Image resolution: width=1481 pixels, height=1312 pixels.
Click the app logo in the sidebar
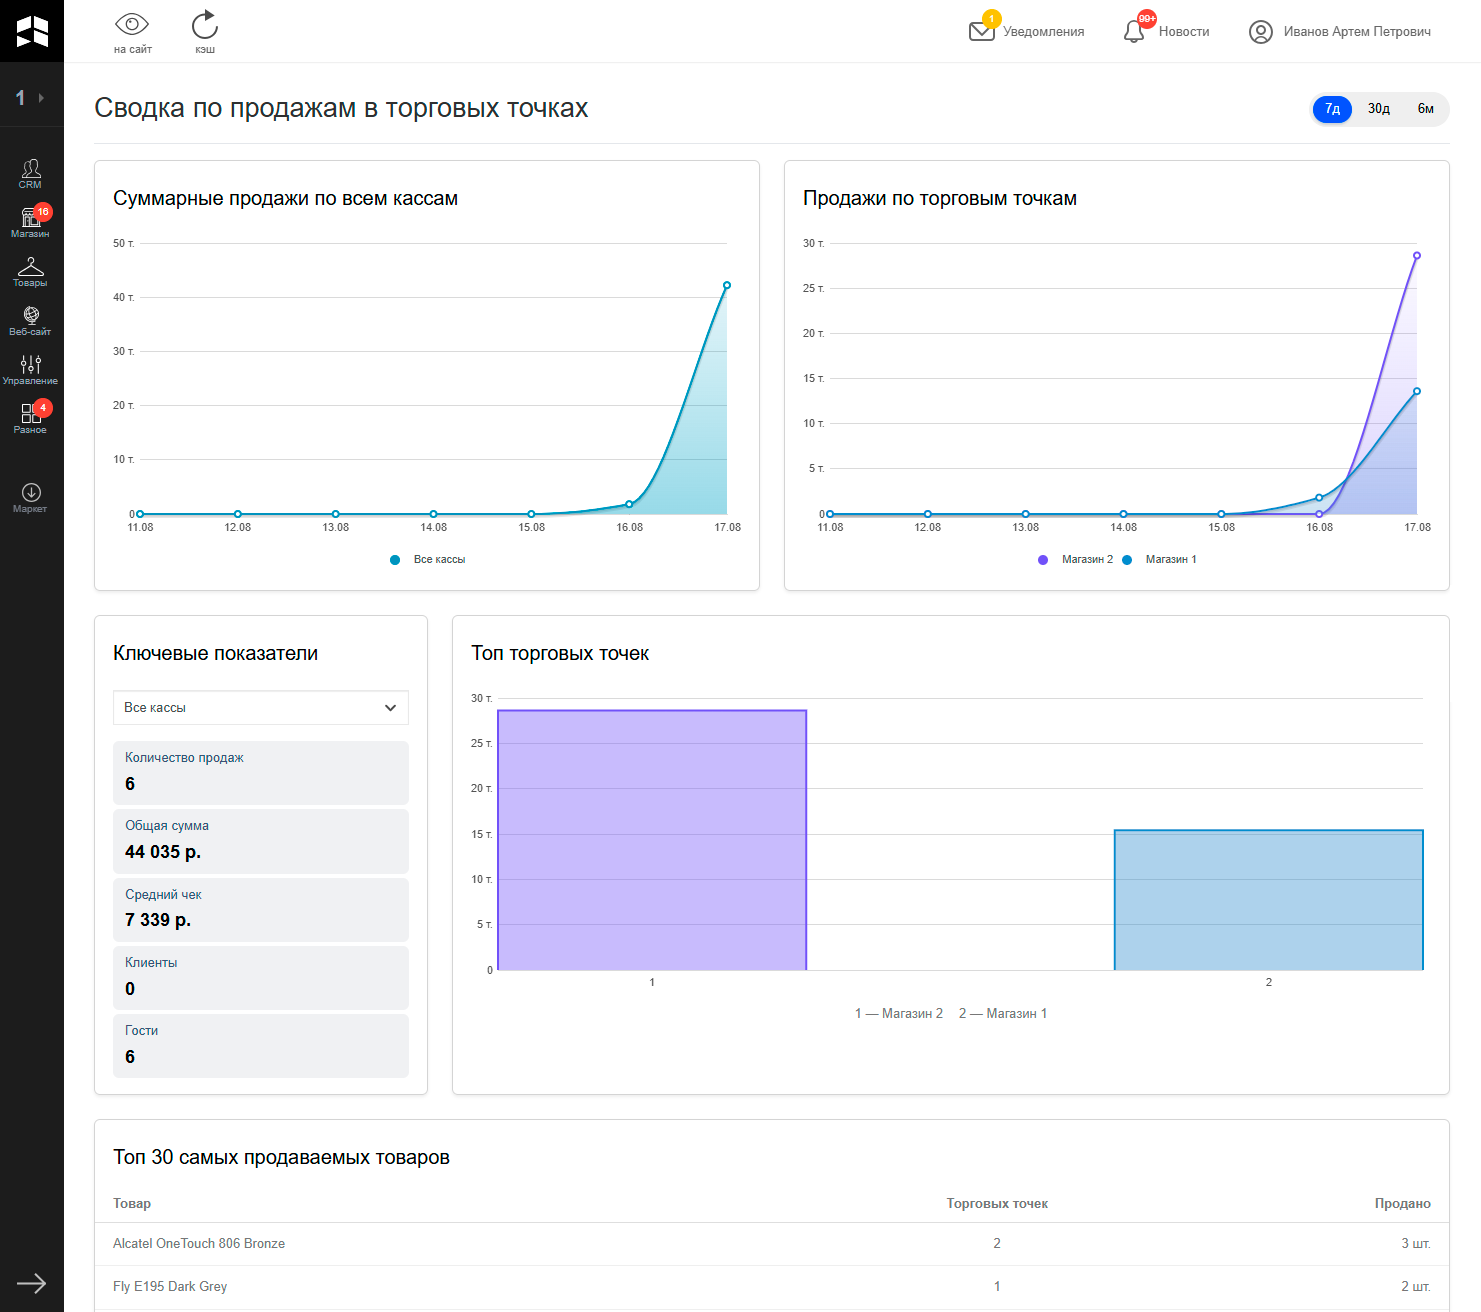point(32,31)
